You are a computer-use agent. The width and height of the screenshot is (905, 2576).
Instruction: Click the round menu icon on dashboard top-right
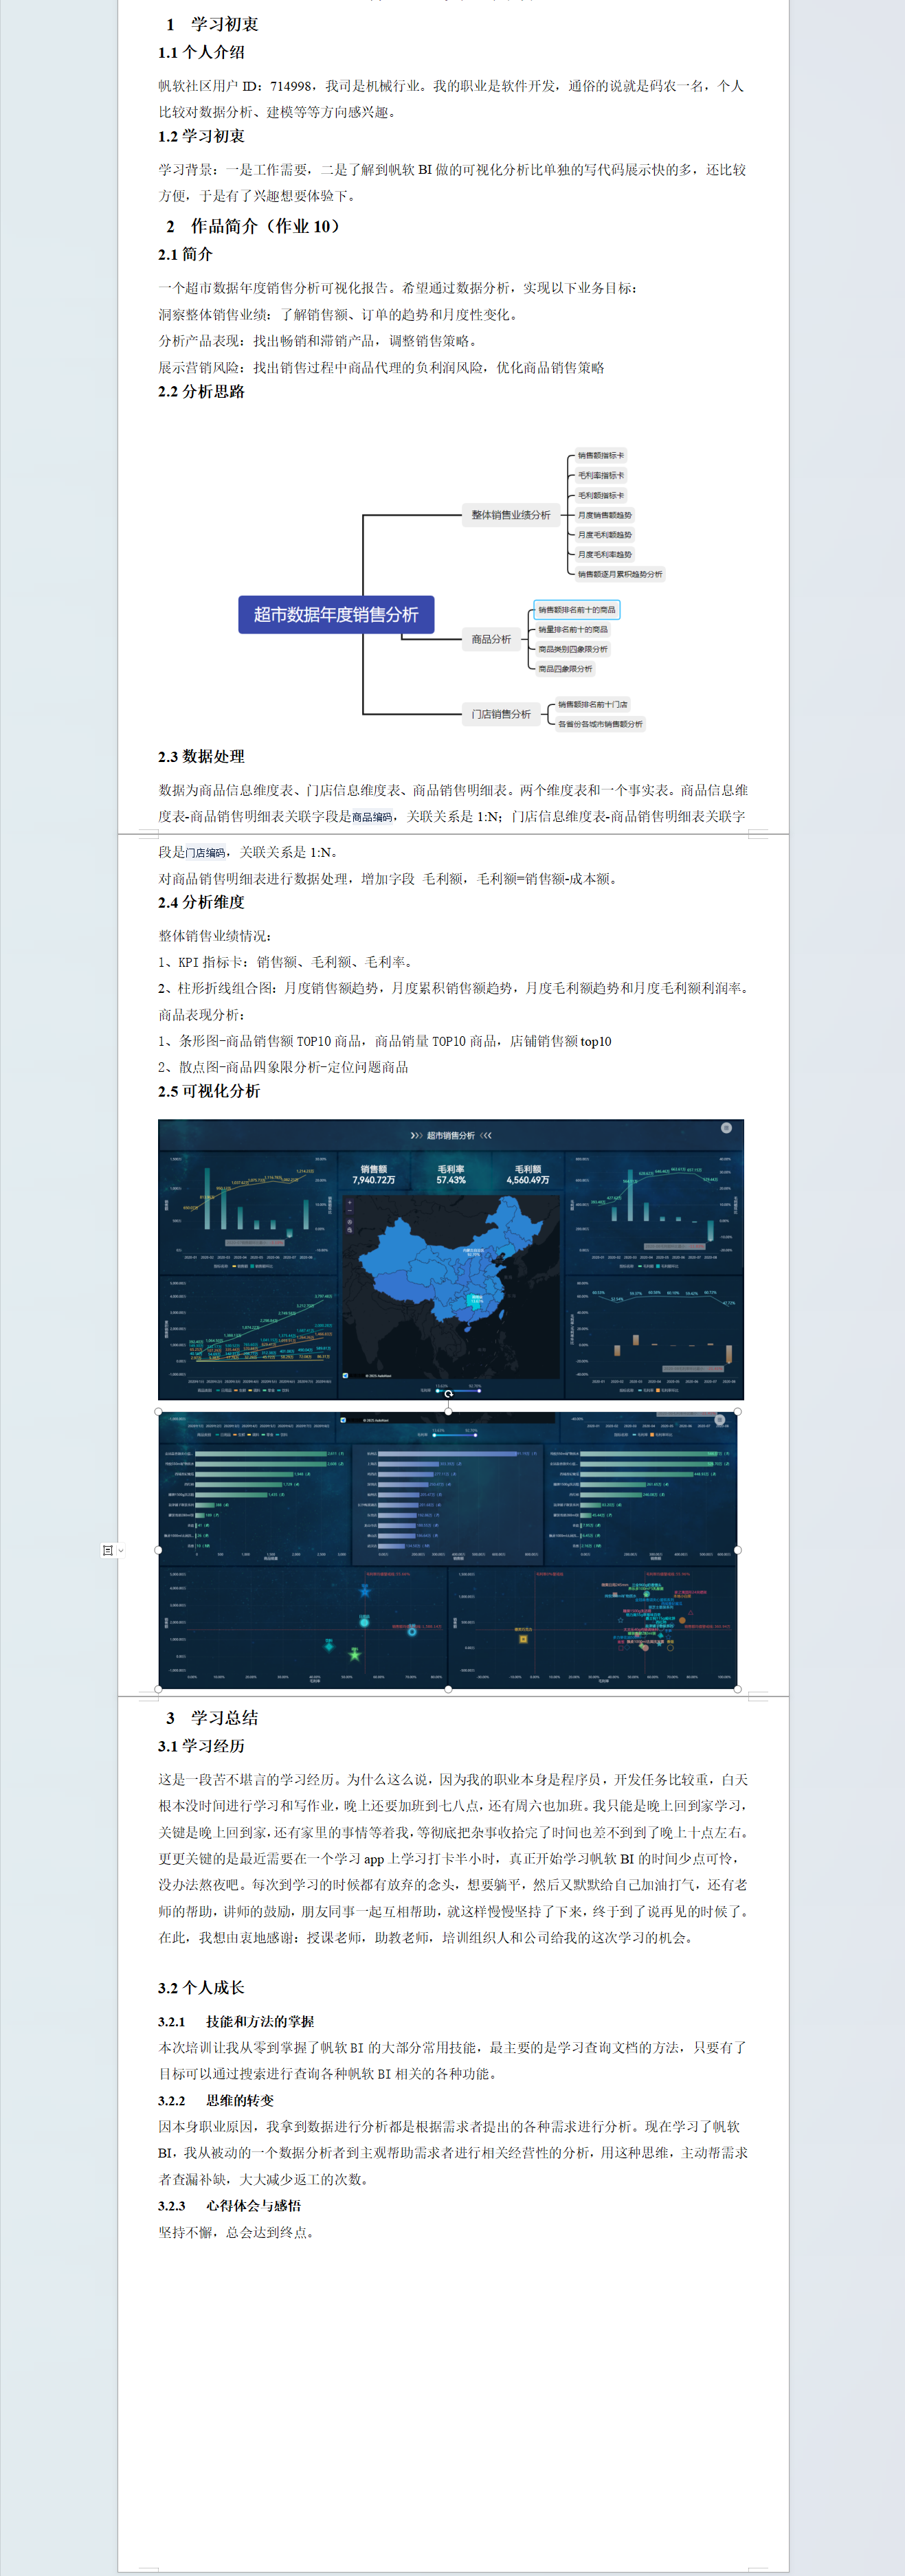tap(726, 1128)
